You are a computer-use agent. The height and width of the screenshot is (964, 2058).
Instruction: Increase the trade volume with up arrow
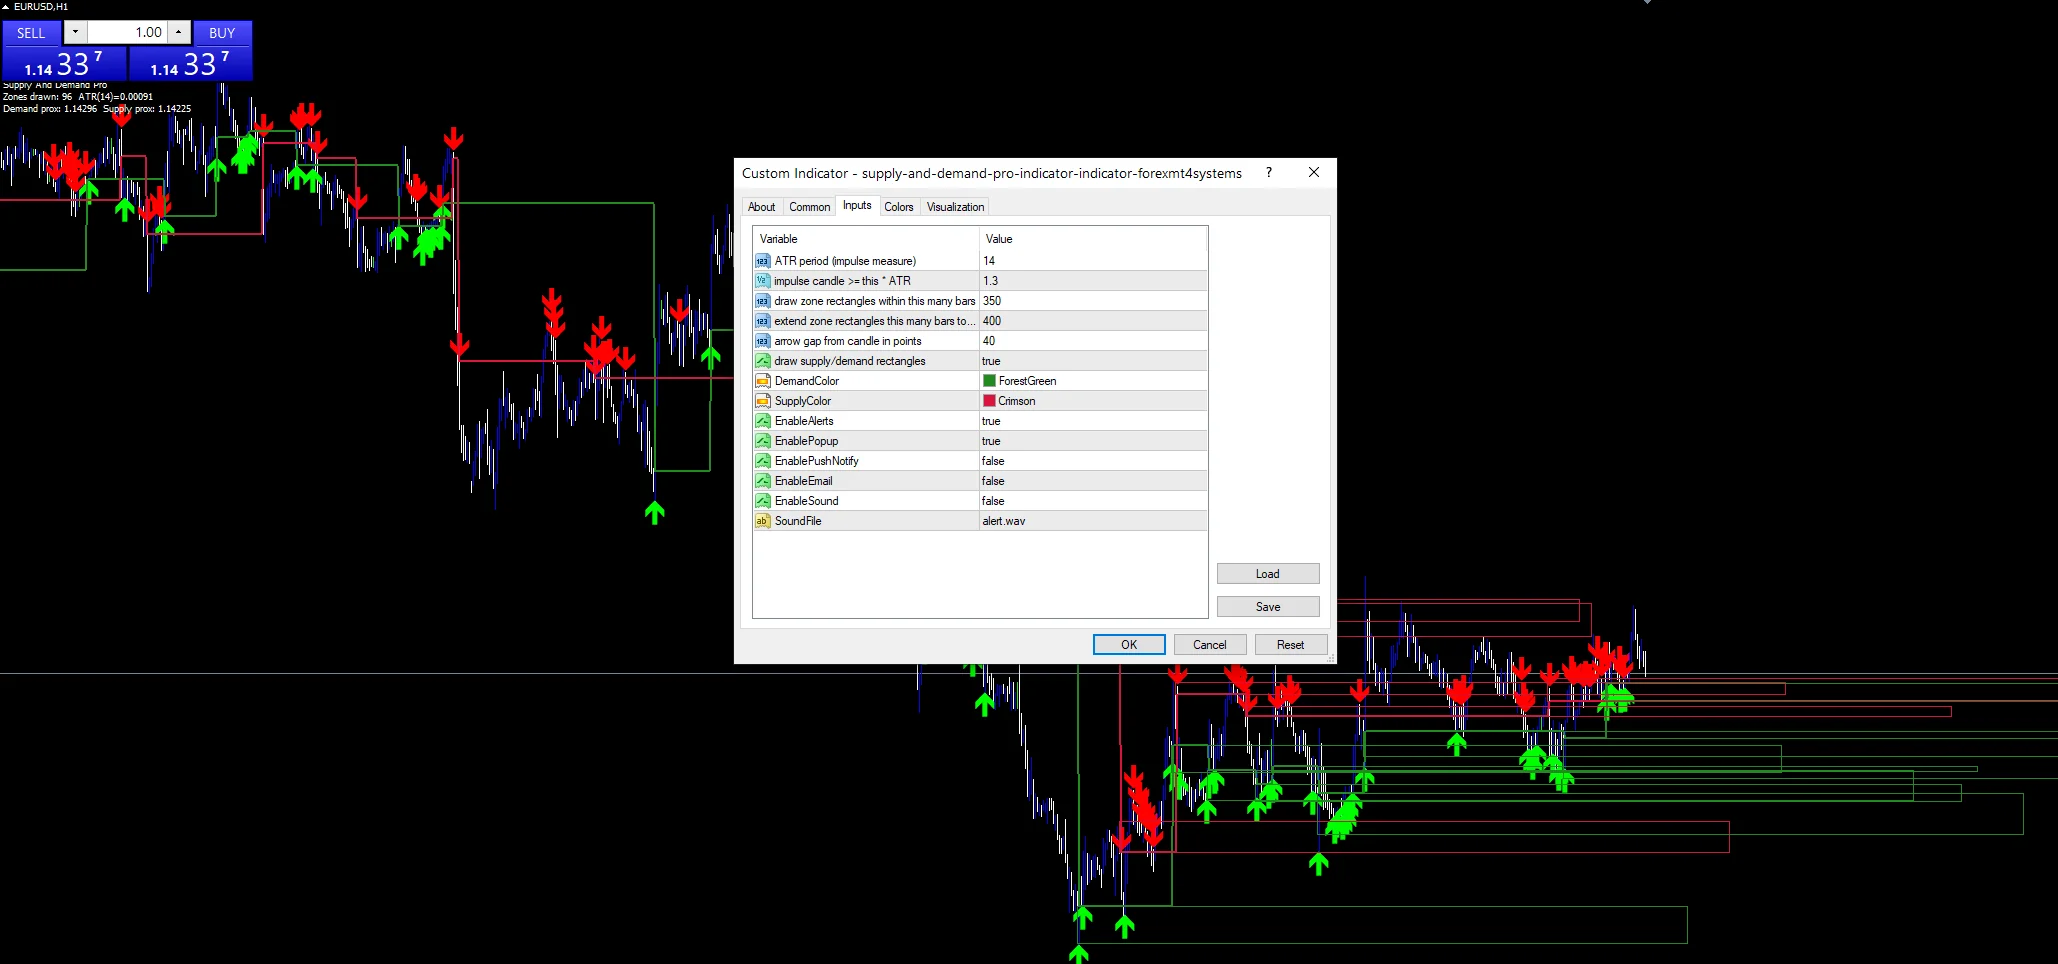[x=178, y=32]
